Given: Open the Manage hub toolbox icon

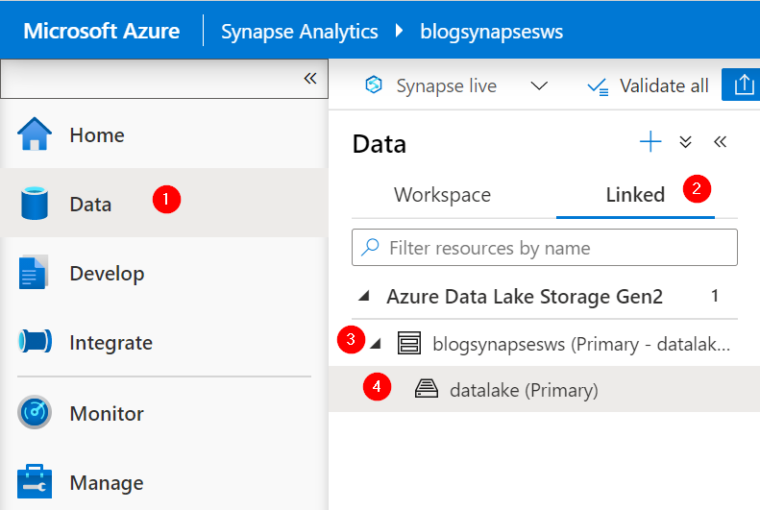Looking at the screenshot, I should click(x=34, y=482).
